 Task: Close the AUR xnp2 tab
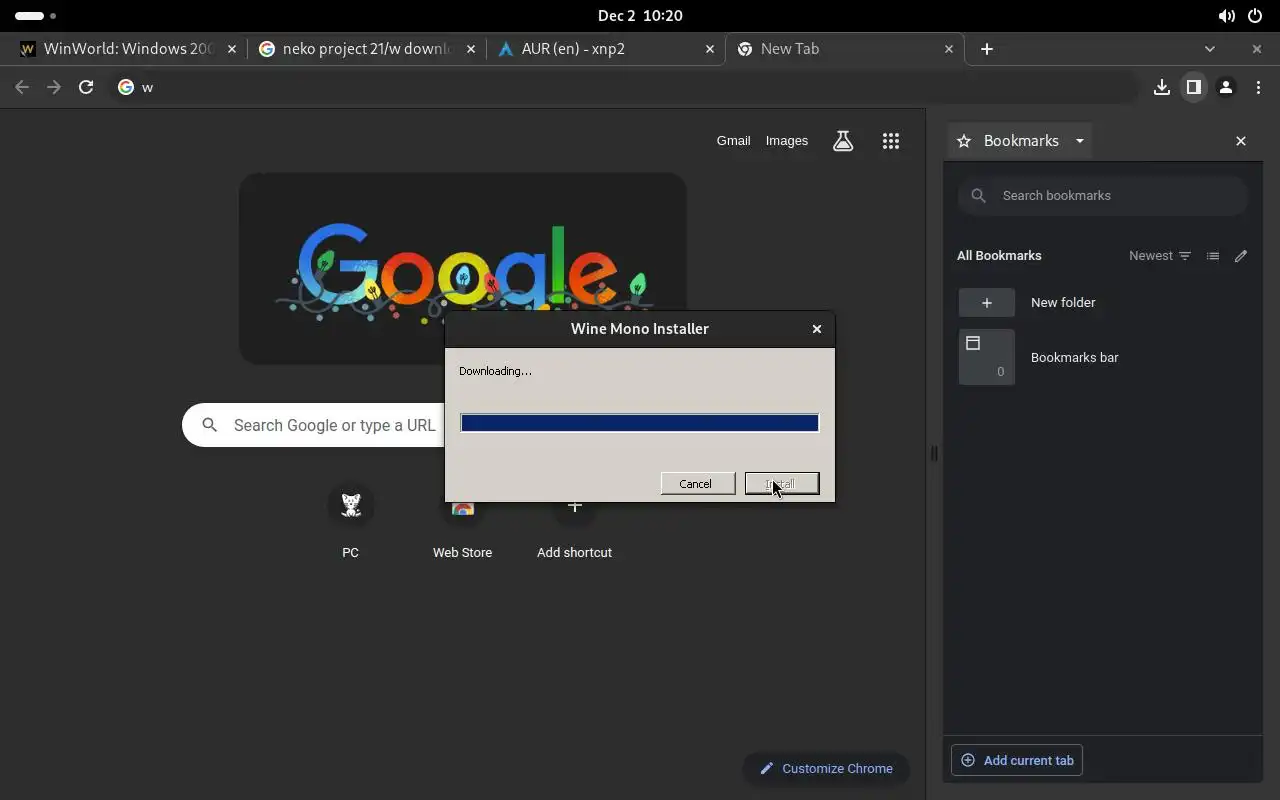coord(710,49)
